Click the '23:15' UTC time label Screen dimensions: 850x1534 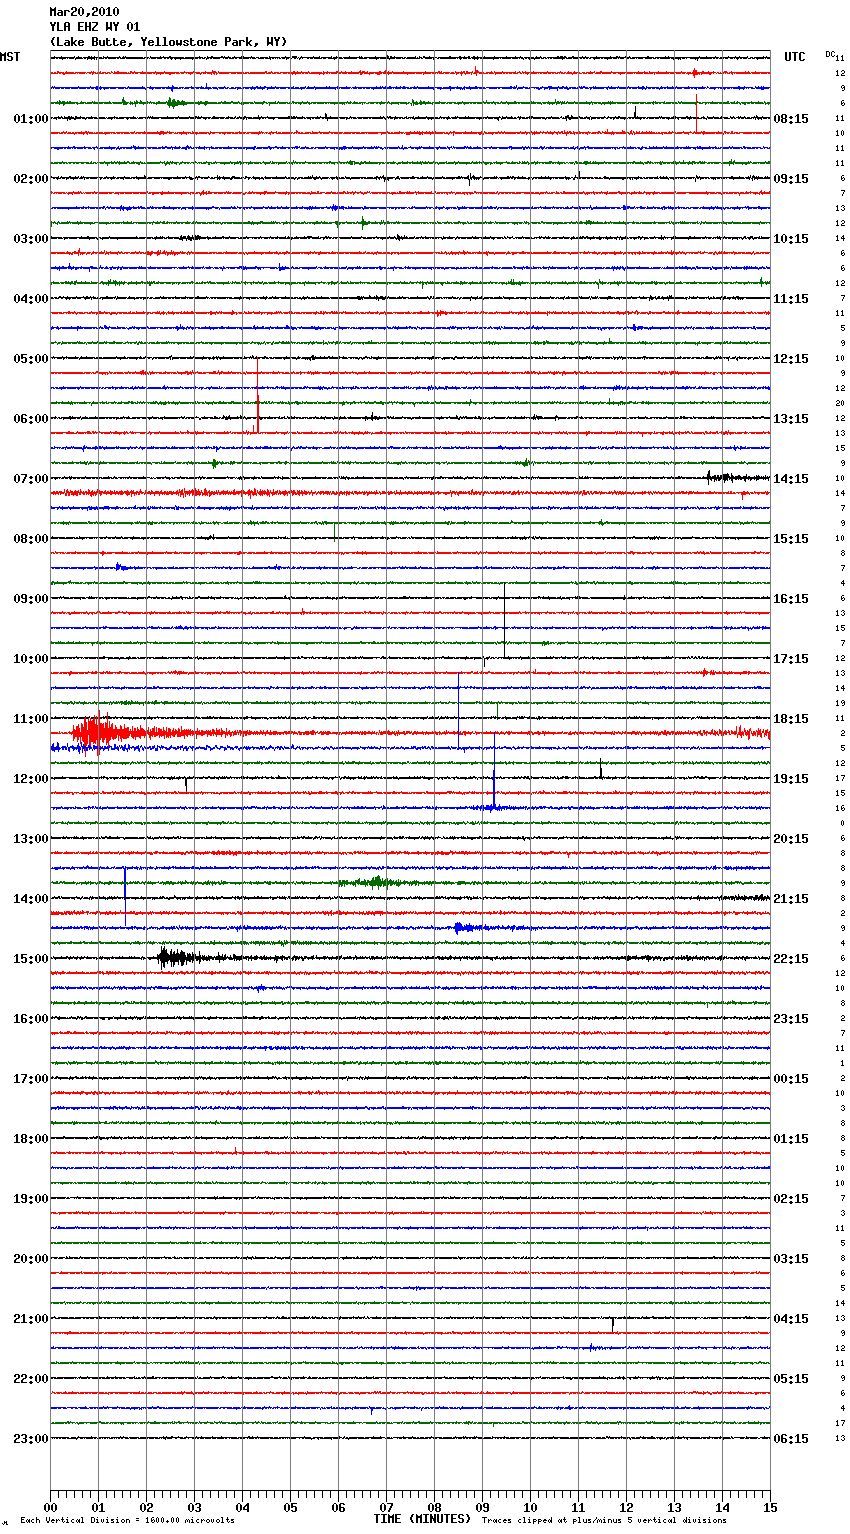pos(791,1019)
